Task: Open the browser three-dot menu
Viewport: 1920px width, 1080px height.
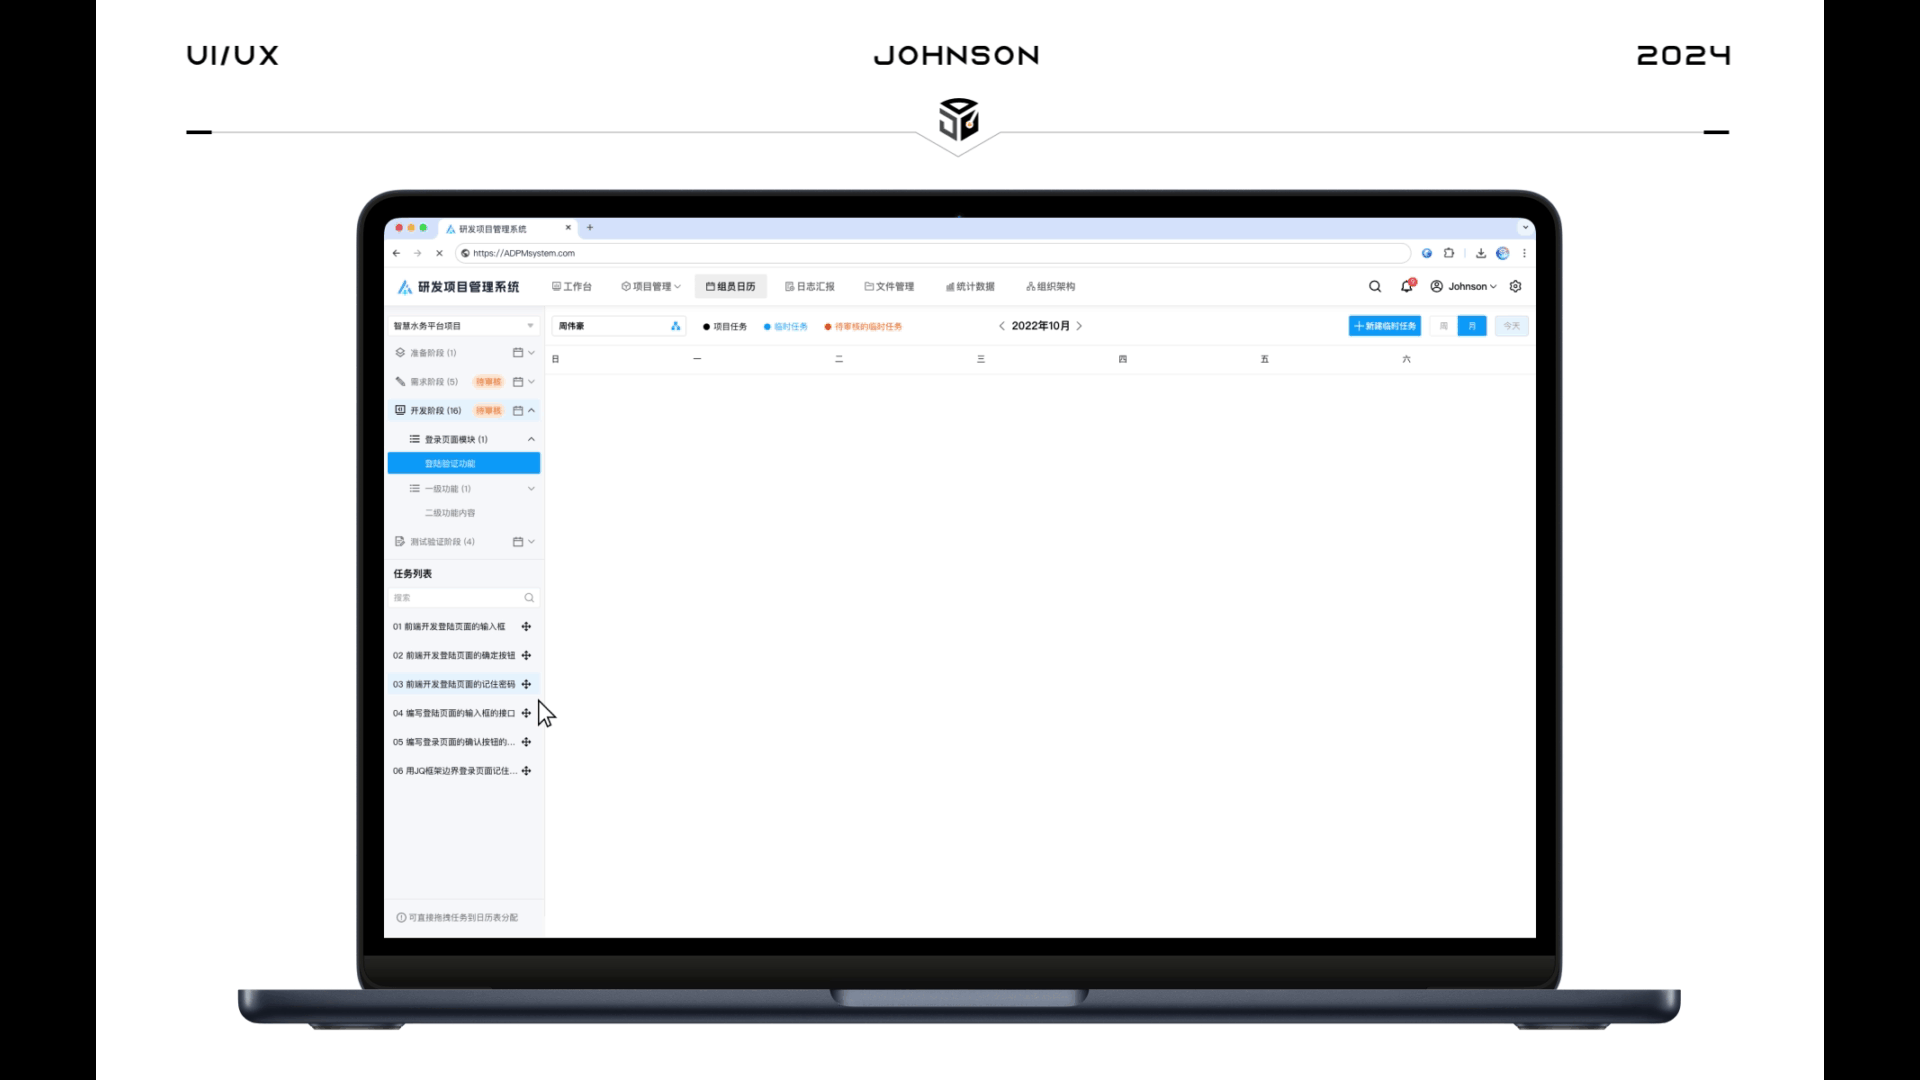Action: click(x=1524, y=253)
